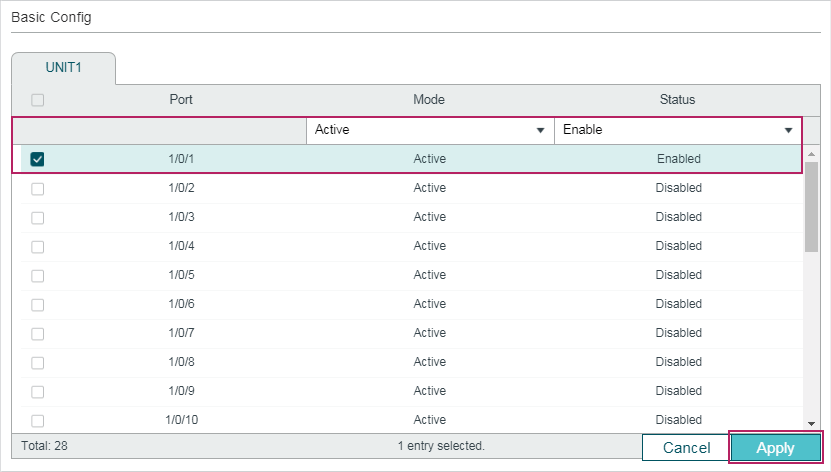
Task: Click the Status column header
Action: click(x=677, y=100)
